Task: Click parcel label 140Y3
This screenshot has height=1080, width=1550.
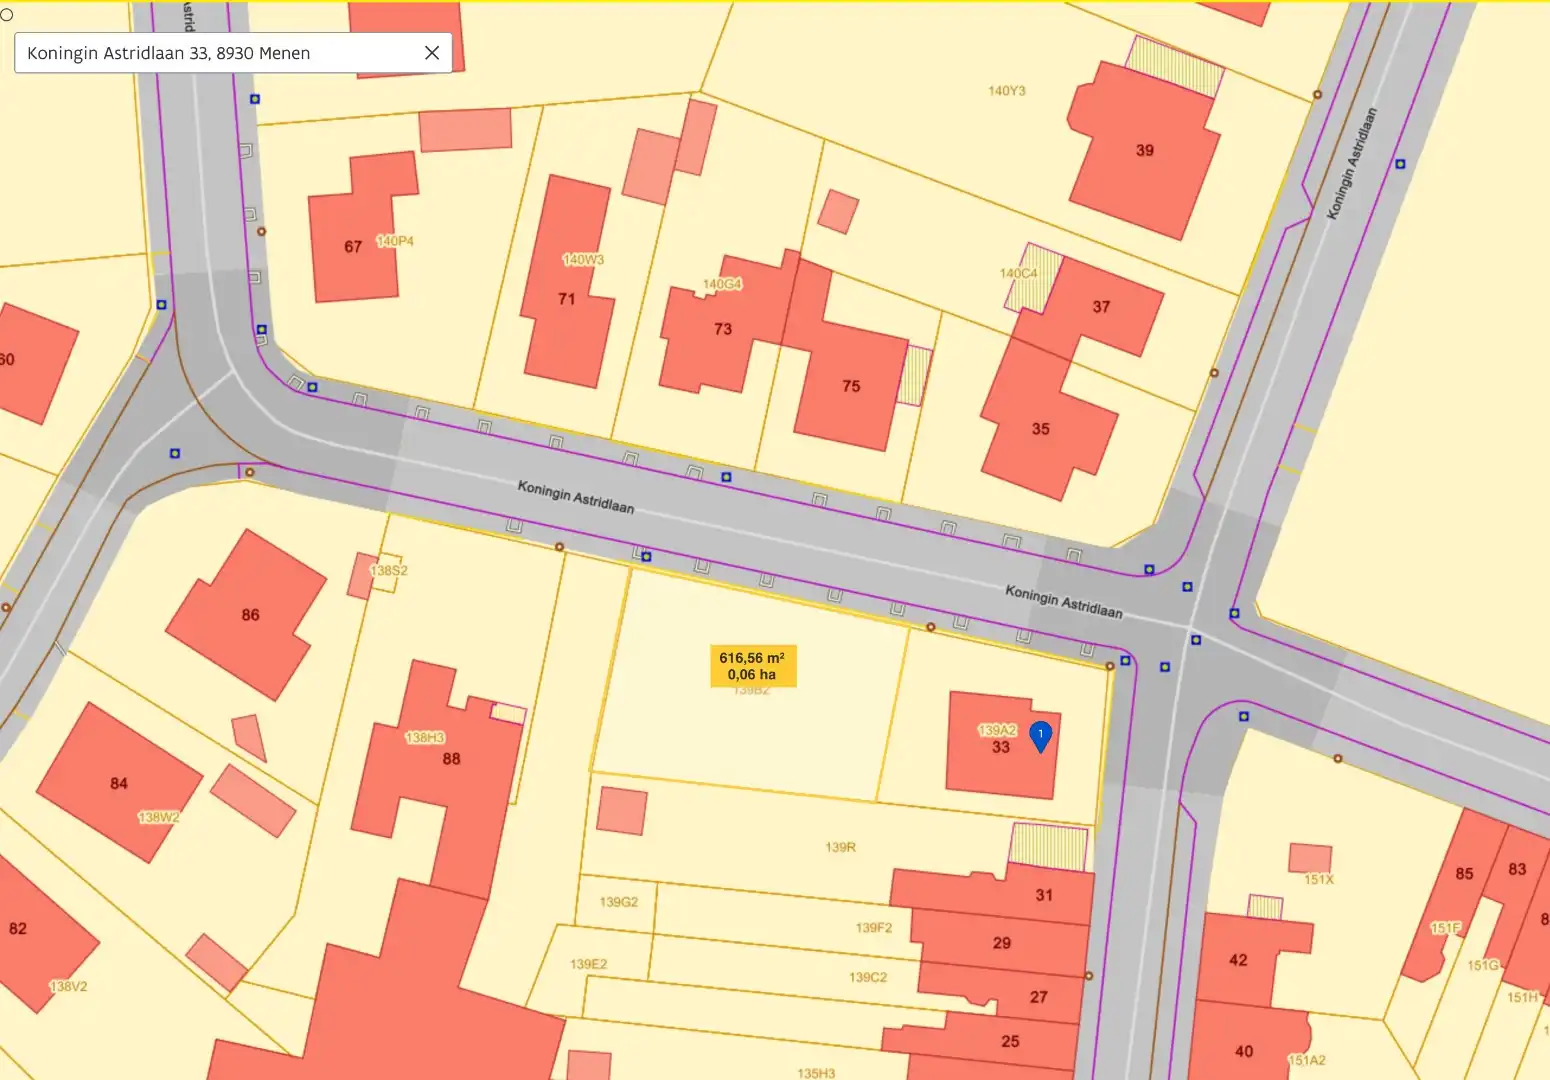Action: (1007, 91)
